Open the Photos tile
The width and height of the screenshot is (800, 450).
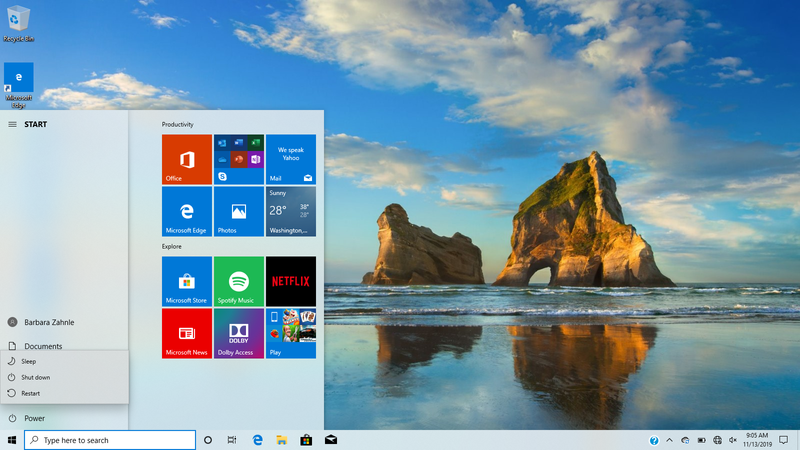[239, 211]
